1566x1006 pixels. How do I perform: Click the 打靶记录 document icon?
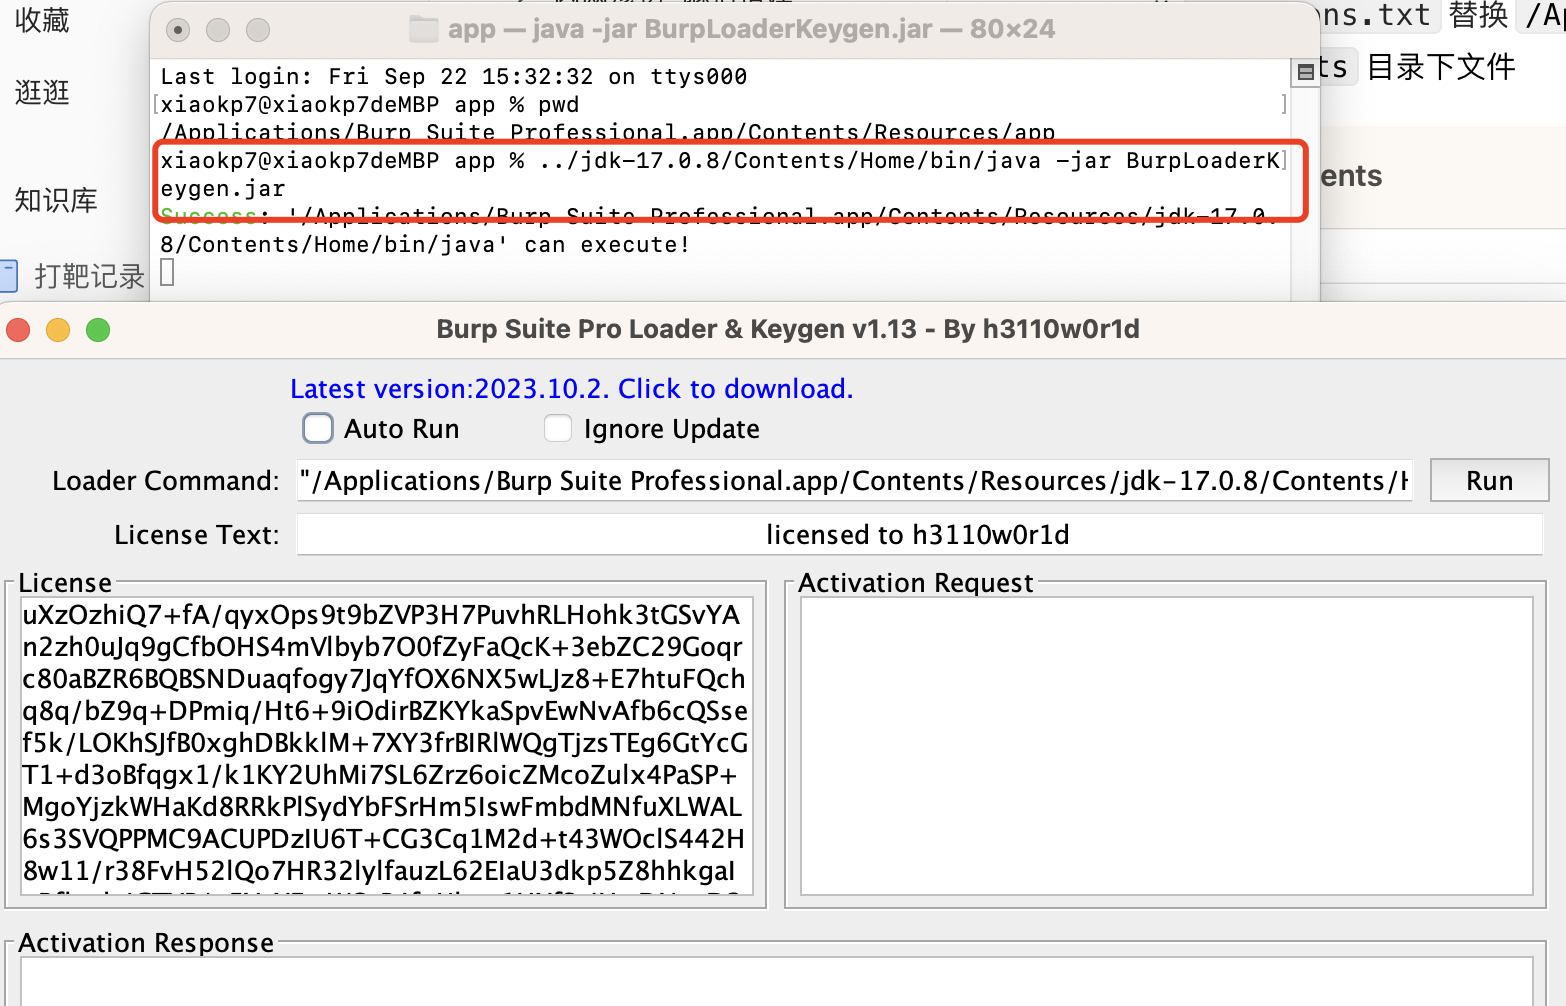[9, 276]
